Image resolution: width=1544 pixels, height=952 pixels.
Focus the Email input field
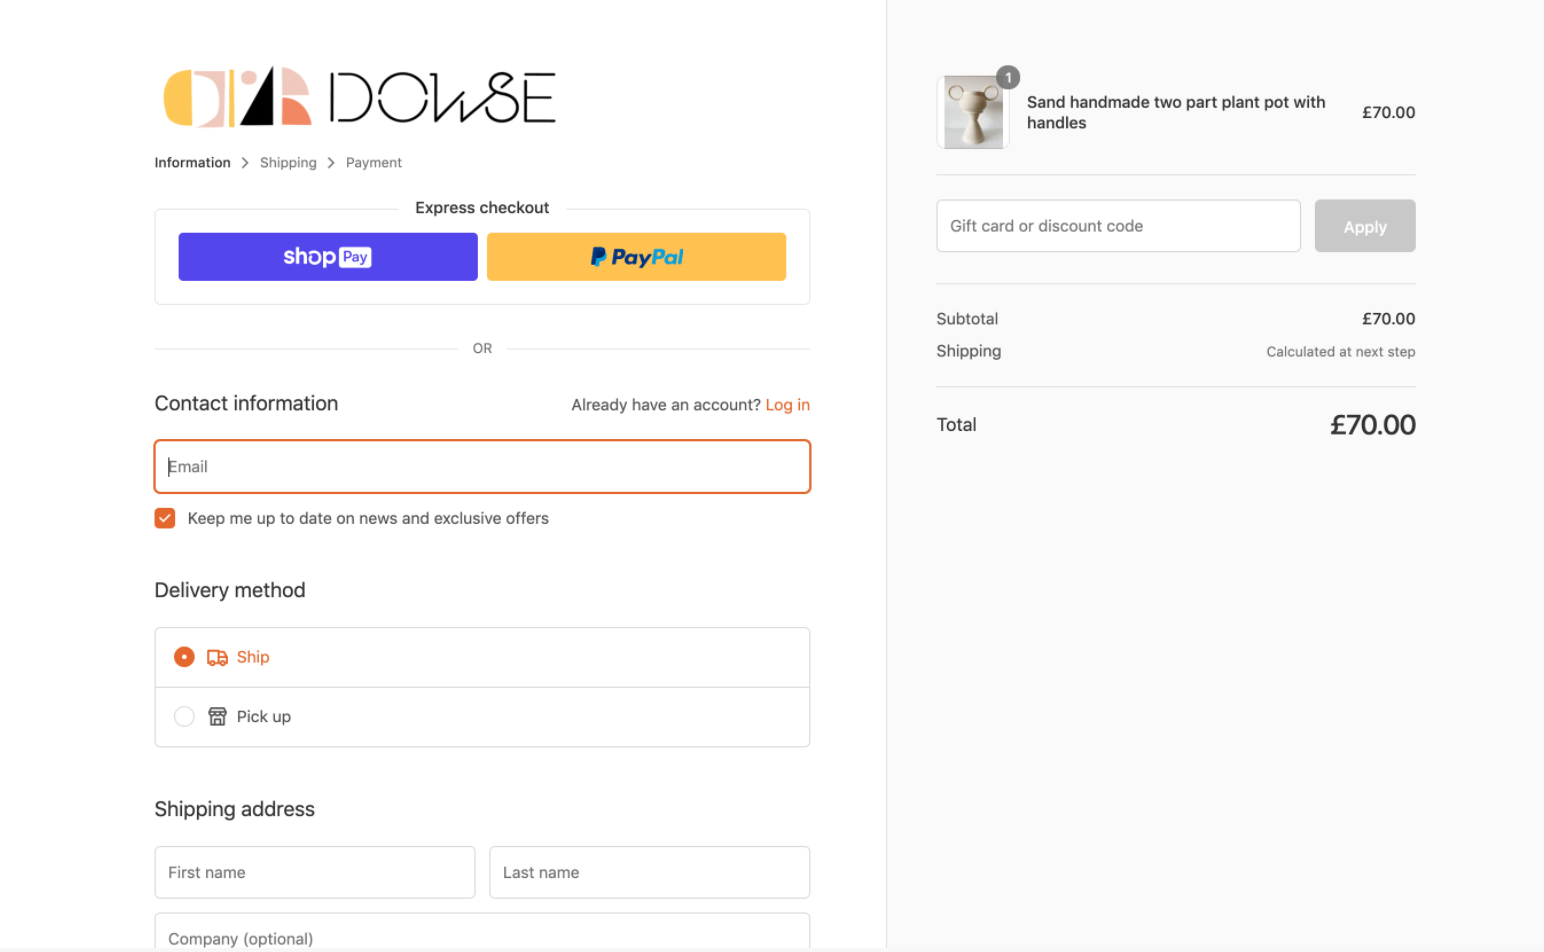(x=482, y=467)
